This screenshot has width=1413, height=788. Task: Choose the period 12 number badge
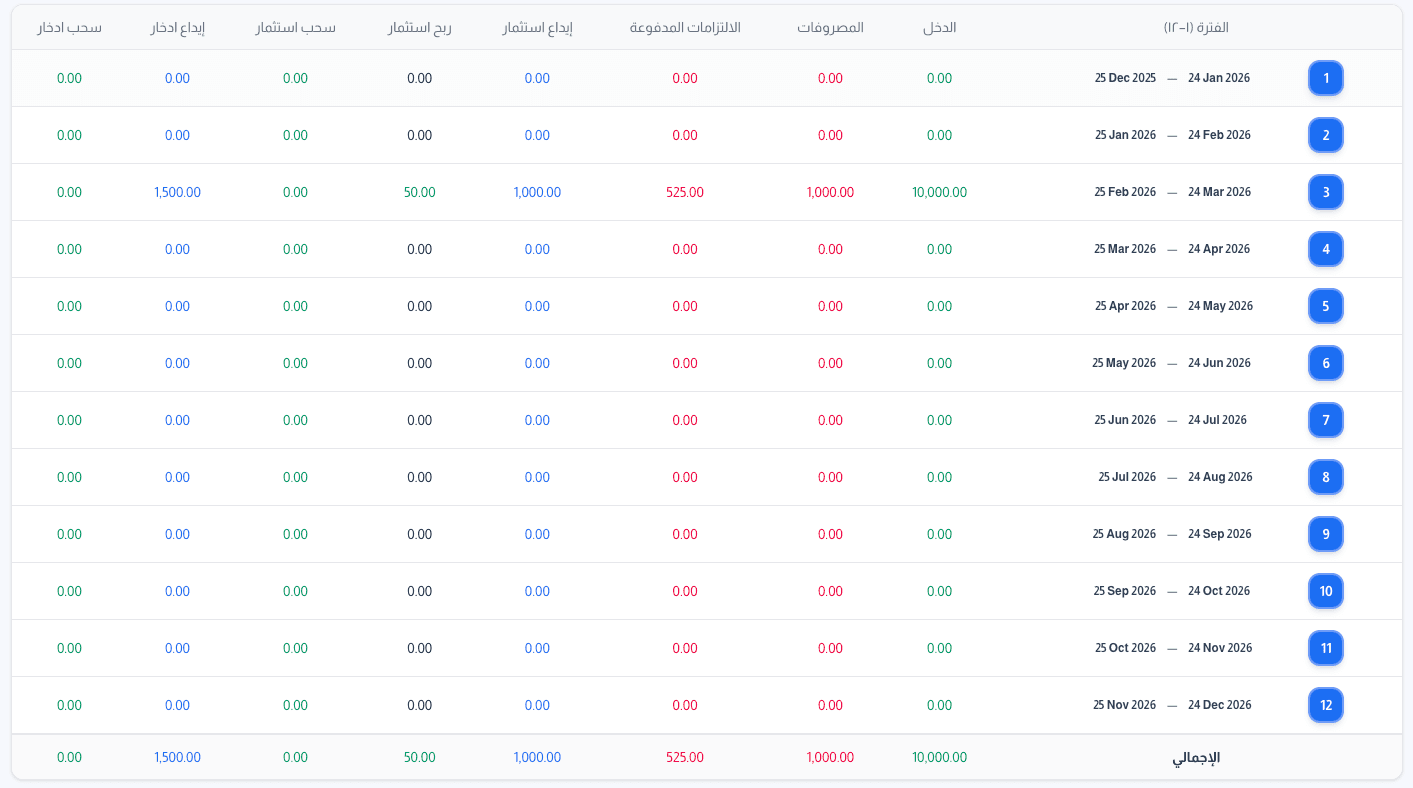[x=1325, y=705]
